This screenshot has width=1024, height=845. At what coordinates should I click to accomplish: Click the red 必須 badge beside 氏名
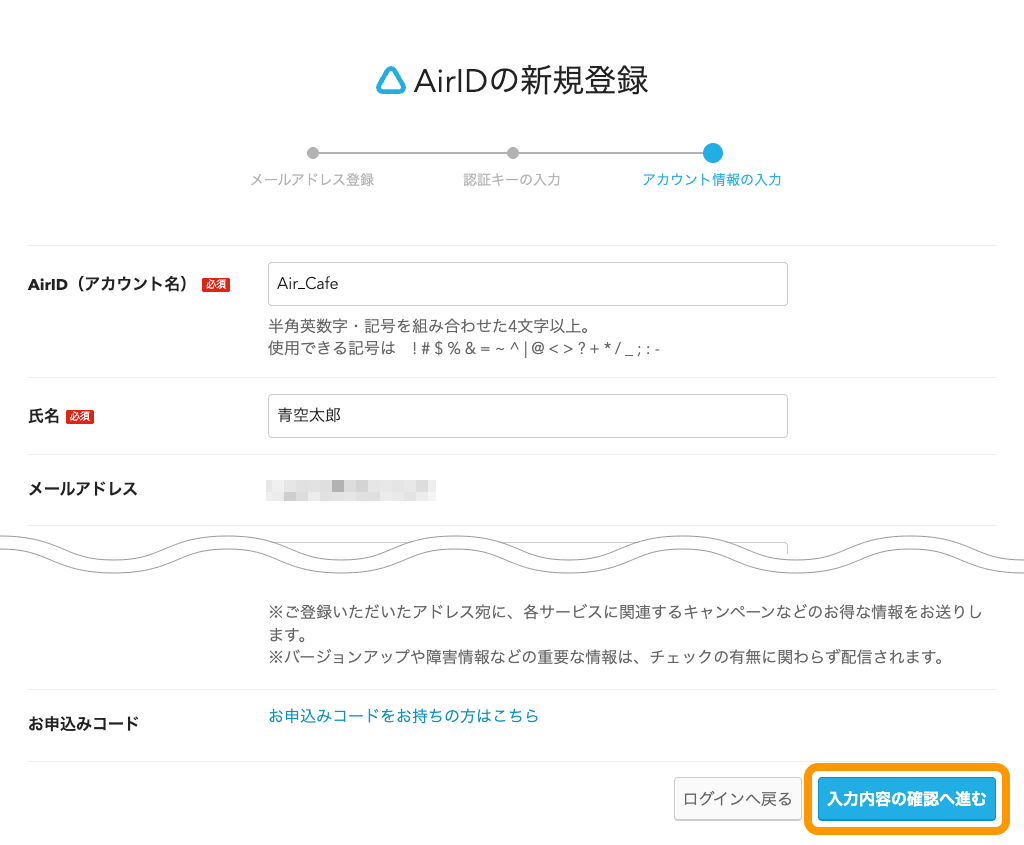[x=80, y=417]
